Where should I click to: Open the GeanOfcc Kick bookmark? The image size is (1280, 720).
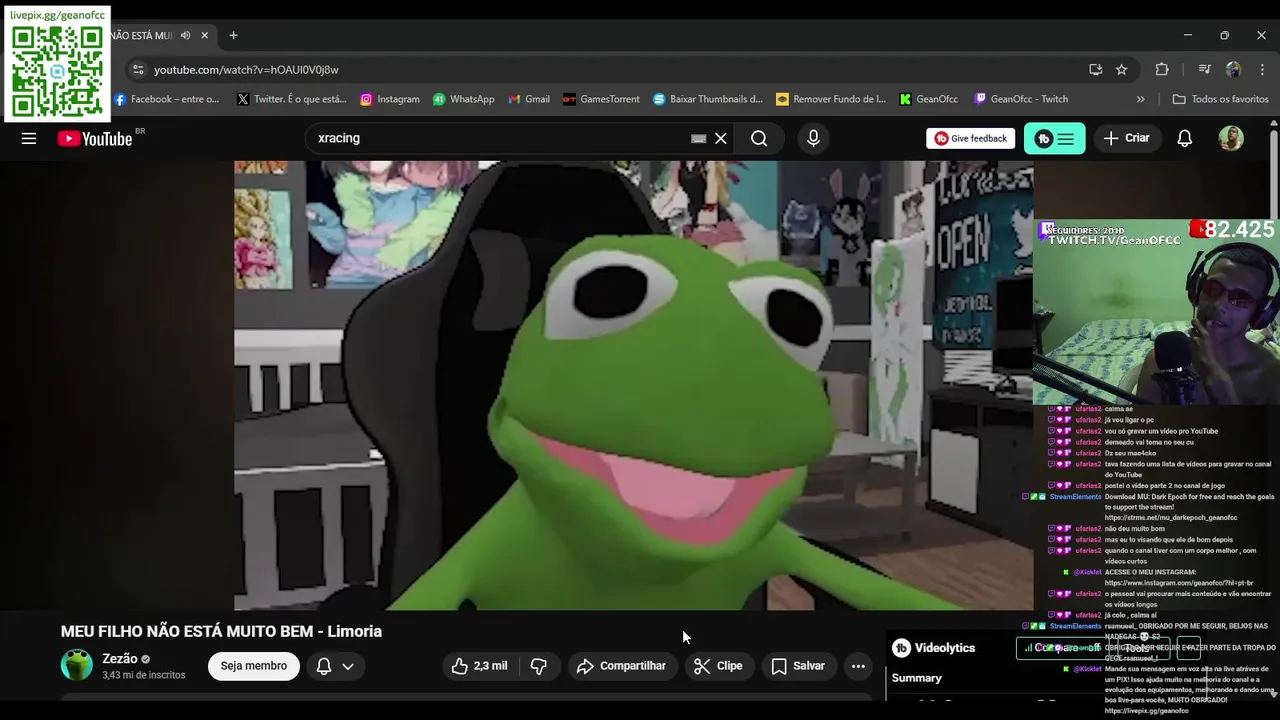pos(929,99)
